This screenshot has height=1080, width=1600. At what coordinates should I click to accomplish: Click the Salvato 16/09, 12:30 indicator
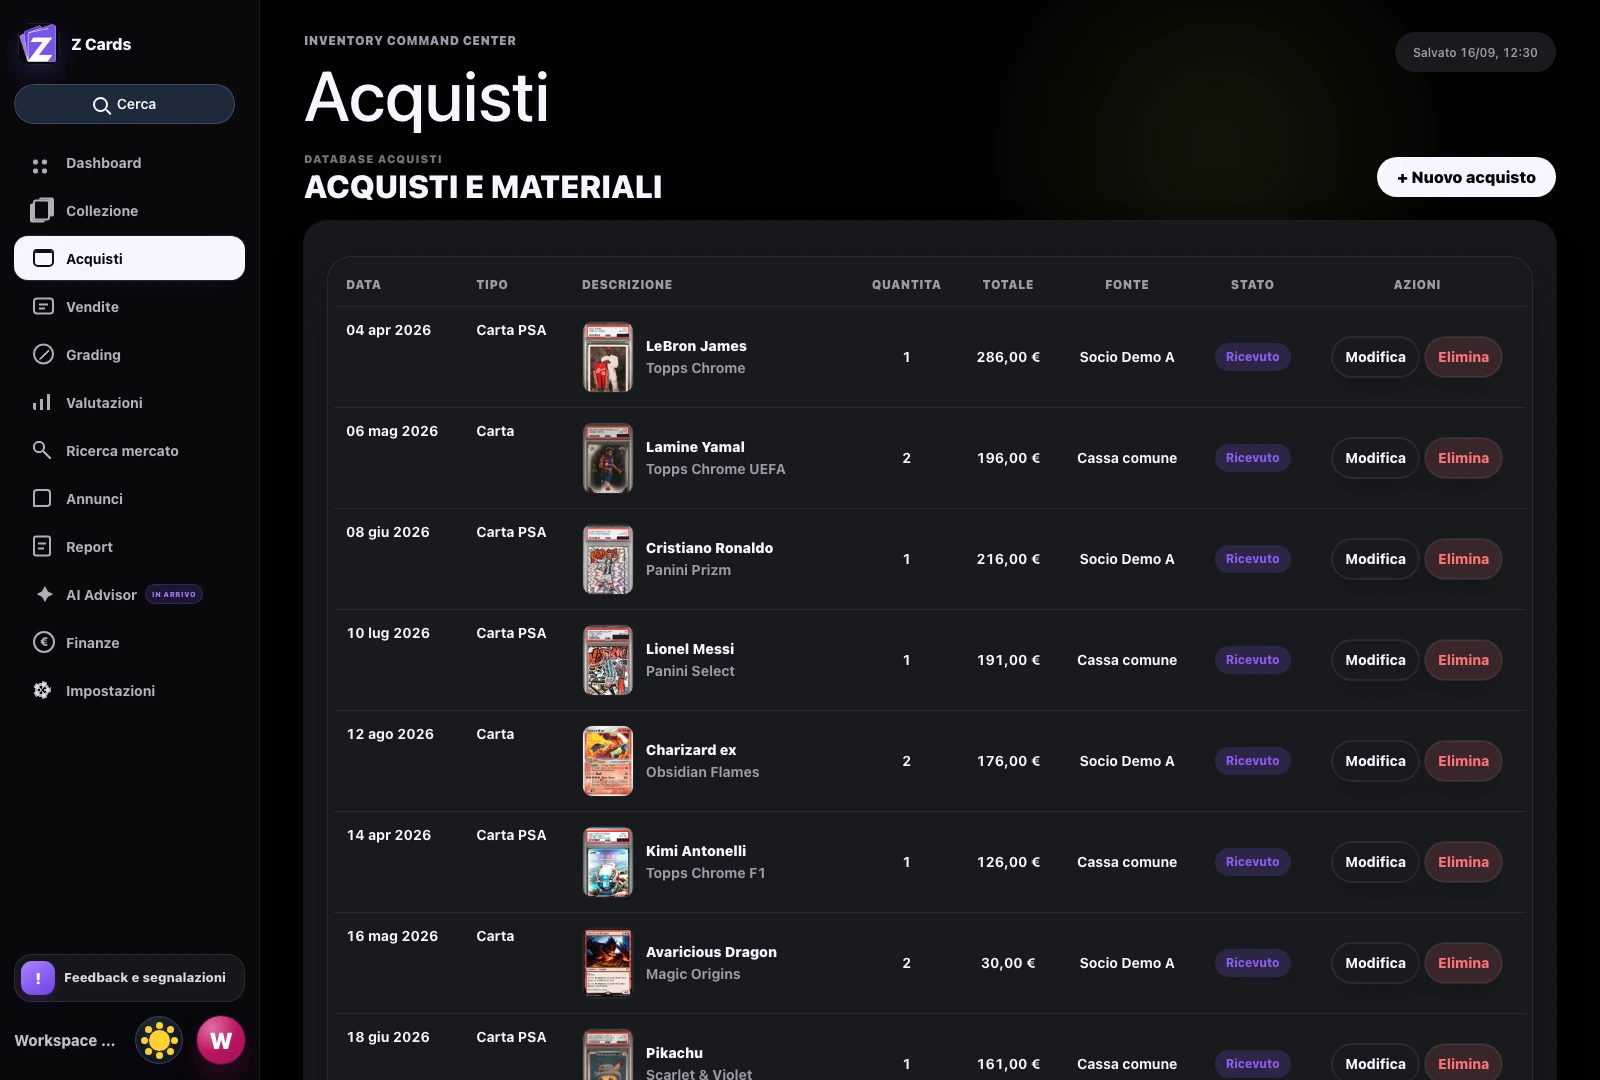1475,52
